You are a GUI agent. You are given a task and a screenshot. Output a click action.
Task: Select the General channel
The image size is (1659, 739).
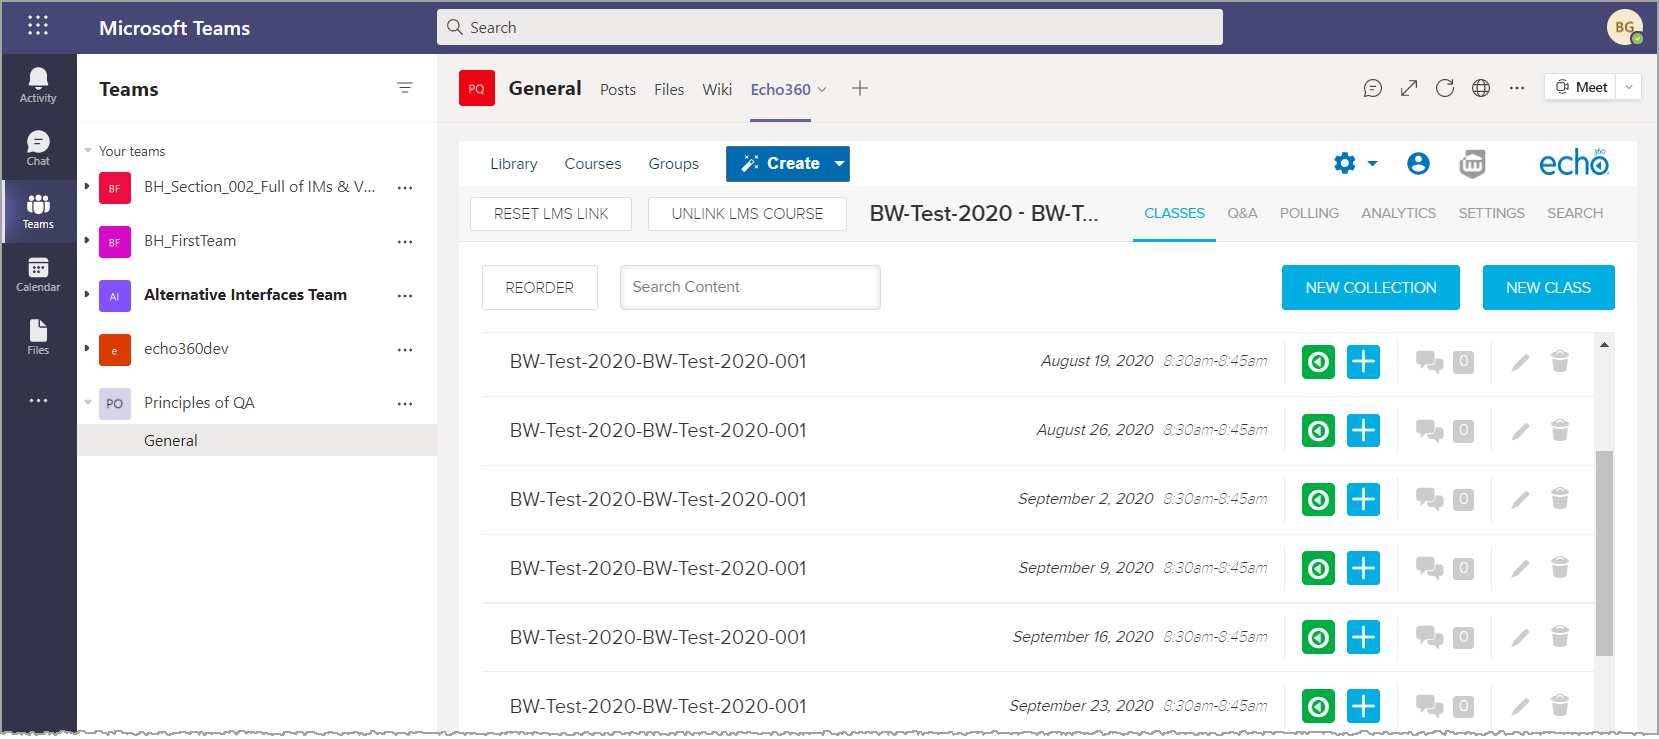pos(257,440)
